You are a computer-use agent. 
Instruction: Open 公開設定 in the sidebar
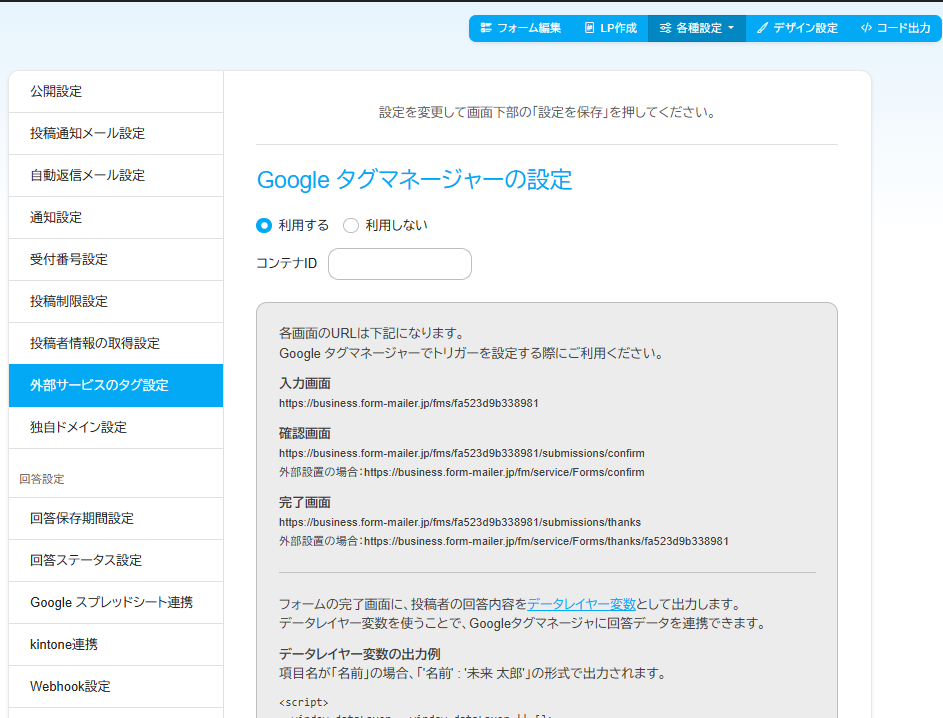point(116,91)
